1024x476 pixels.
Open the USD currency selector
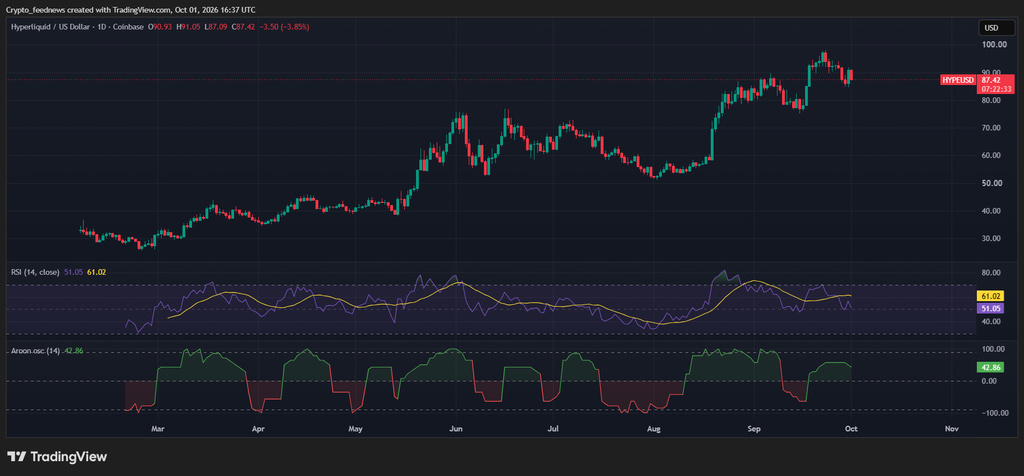click(x=991, y=27)
